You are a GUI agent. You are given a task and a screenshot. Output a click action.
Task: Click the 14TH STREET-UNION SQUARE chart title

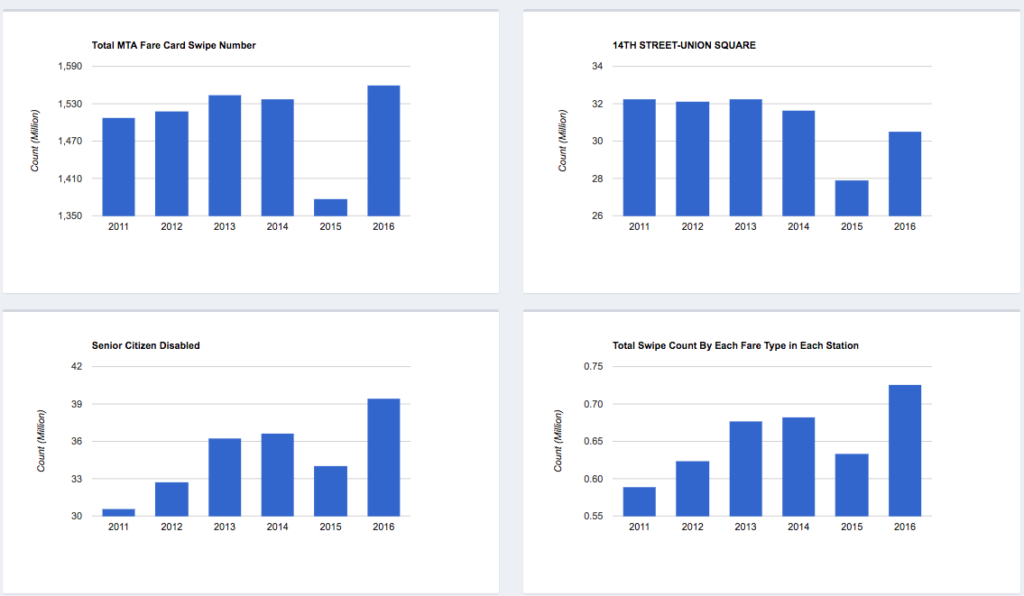[x=685, y=45]
